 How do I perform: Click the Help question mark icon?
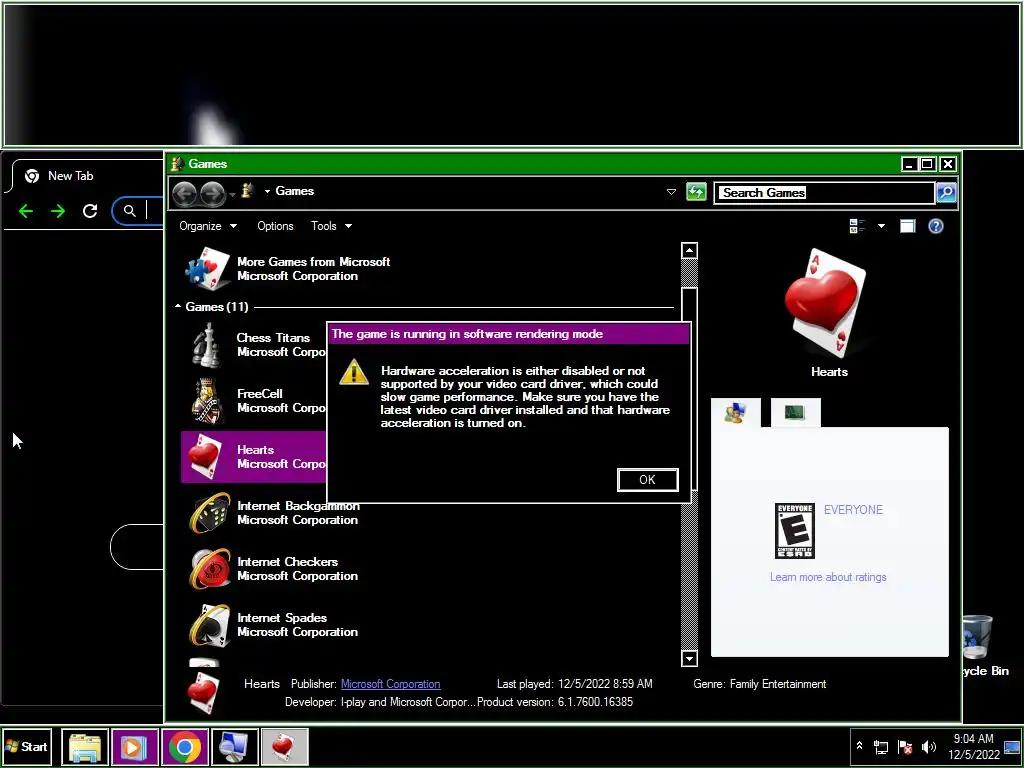coord(936,226)
